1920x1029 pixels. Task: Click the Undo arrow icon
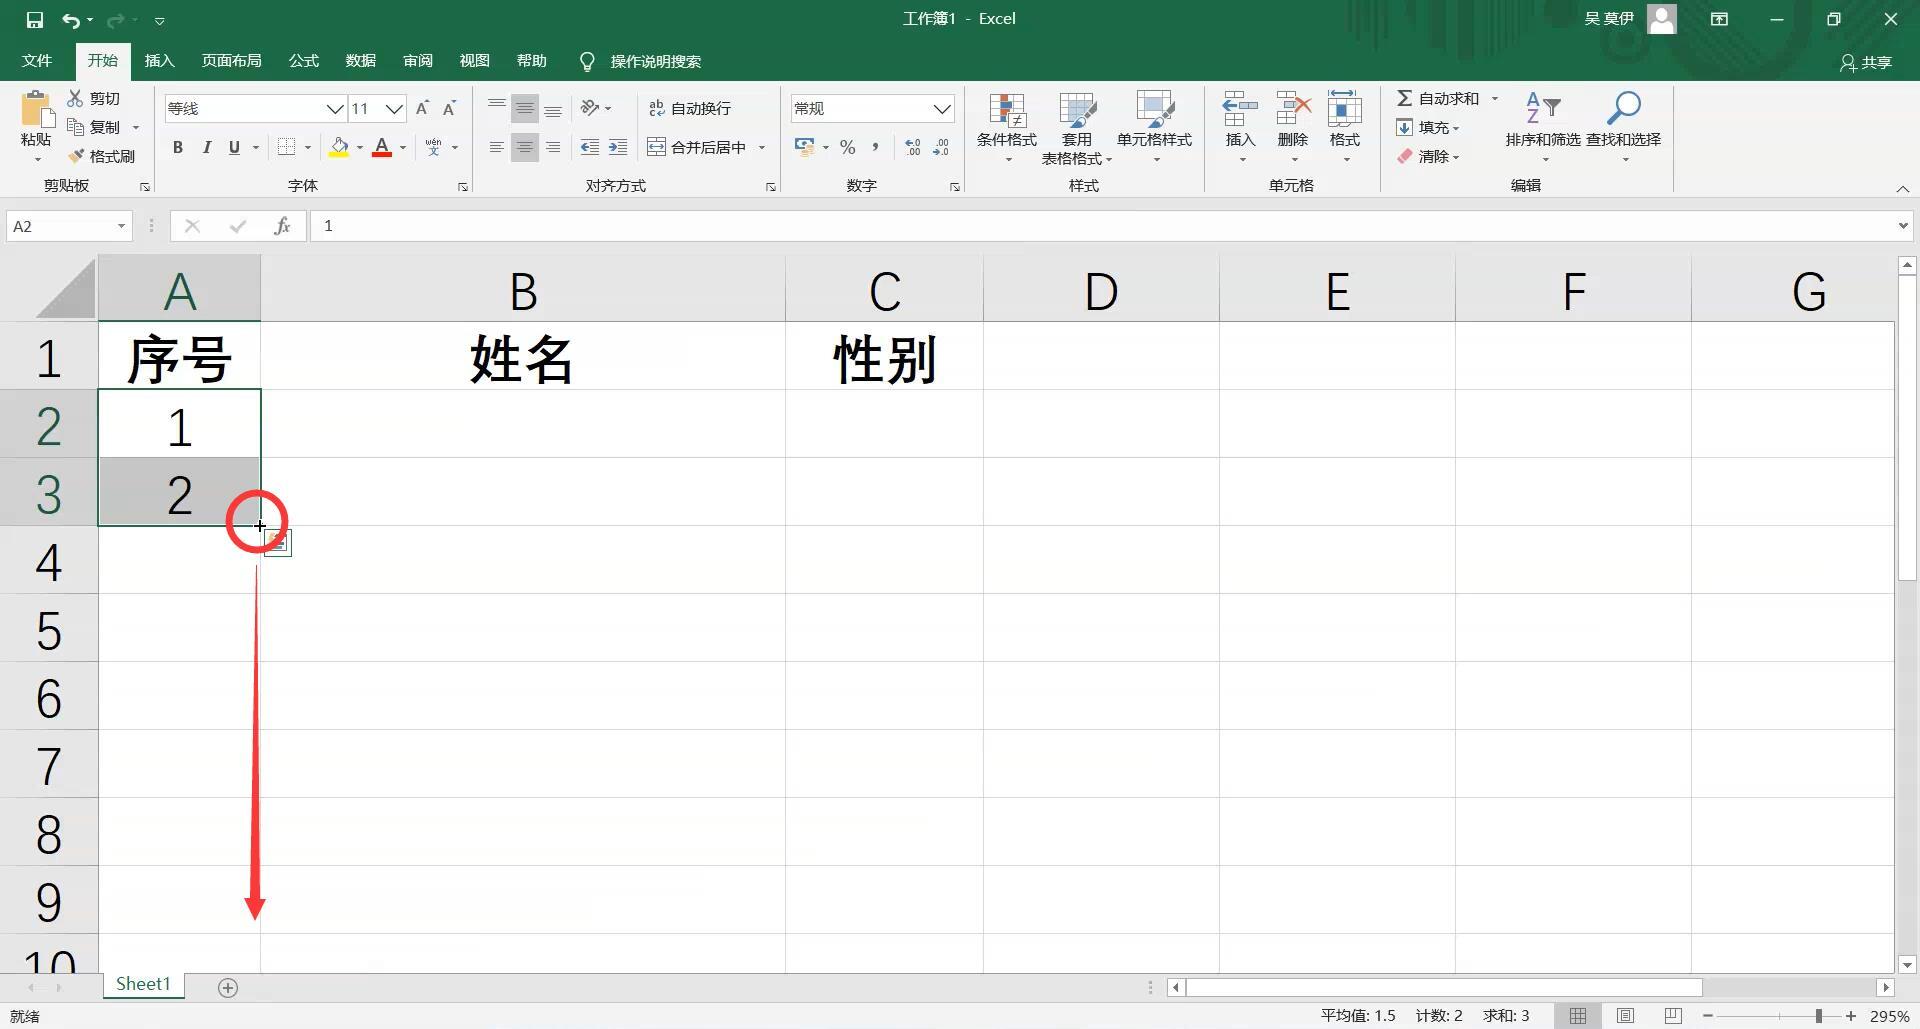tap(71, 19)
